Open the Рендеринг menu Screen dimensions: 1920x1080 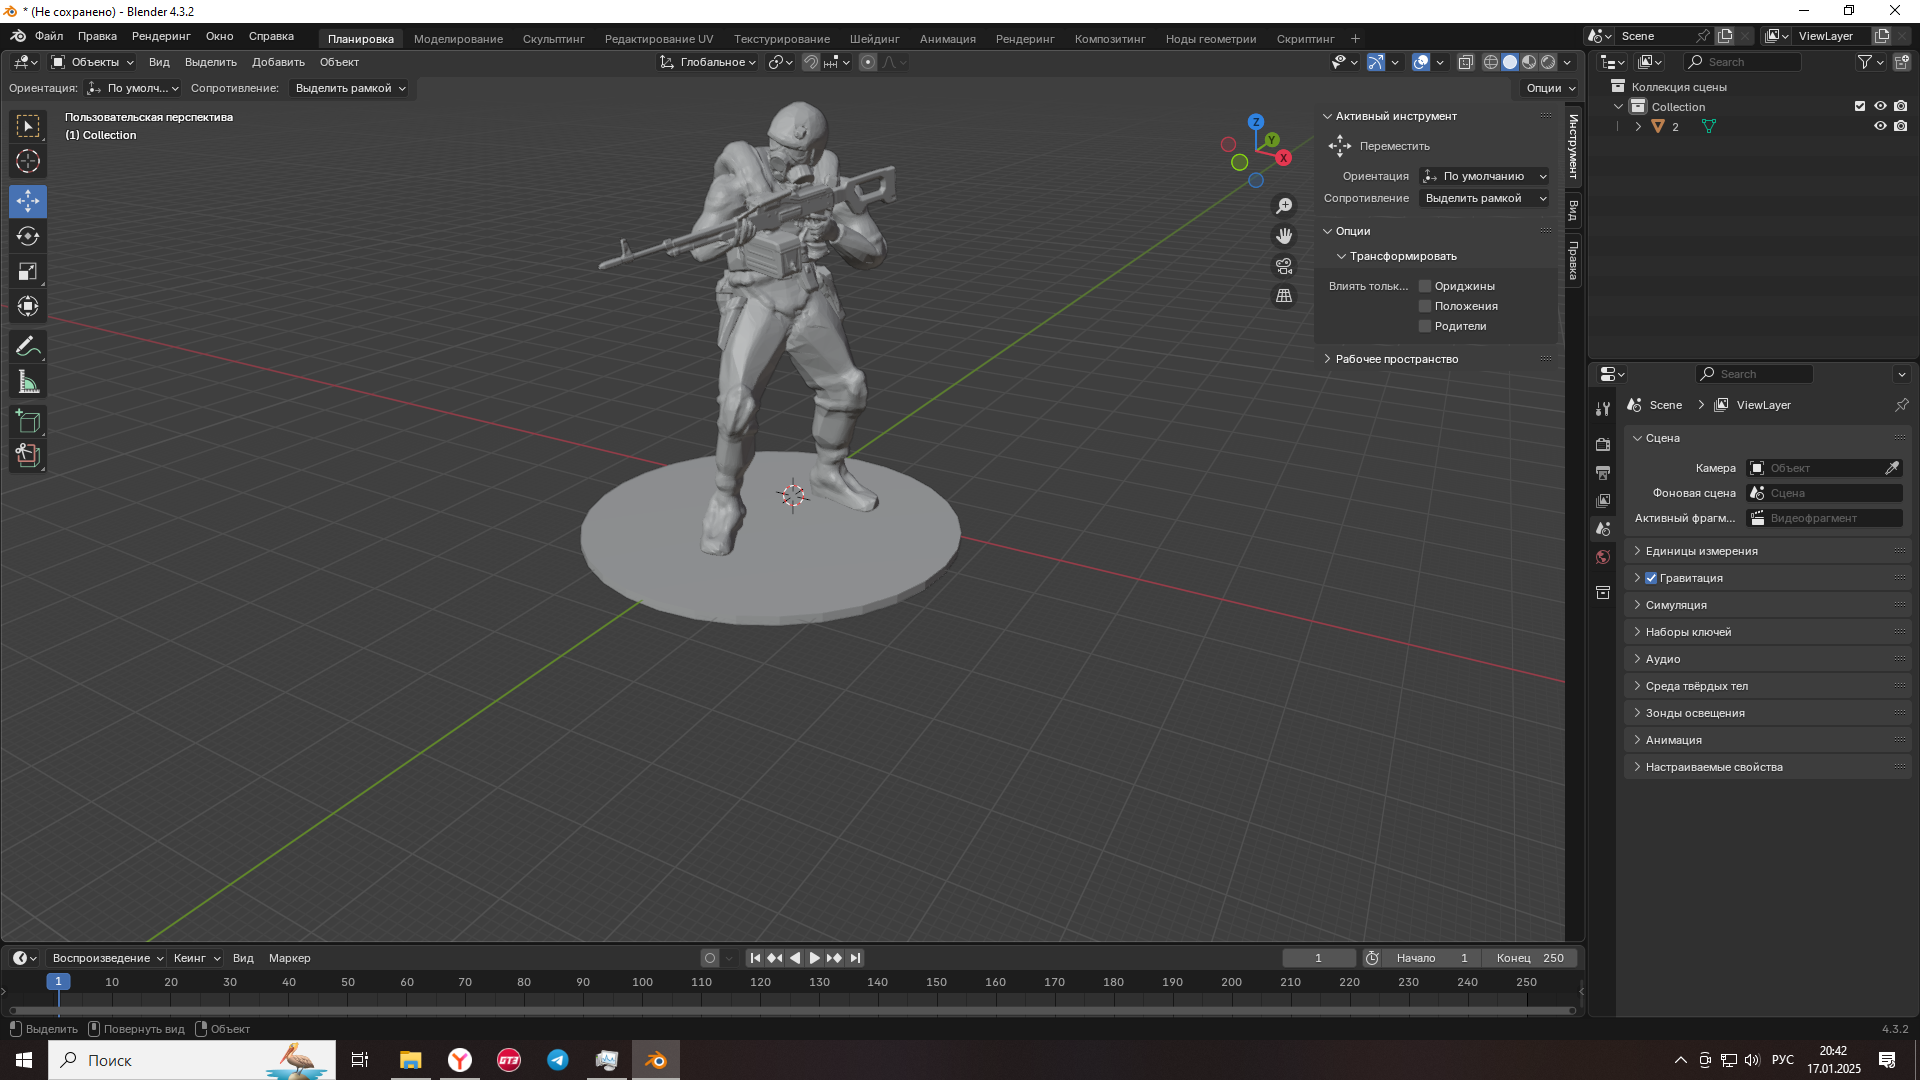161,36
